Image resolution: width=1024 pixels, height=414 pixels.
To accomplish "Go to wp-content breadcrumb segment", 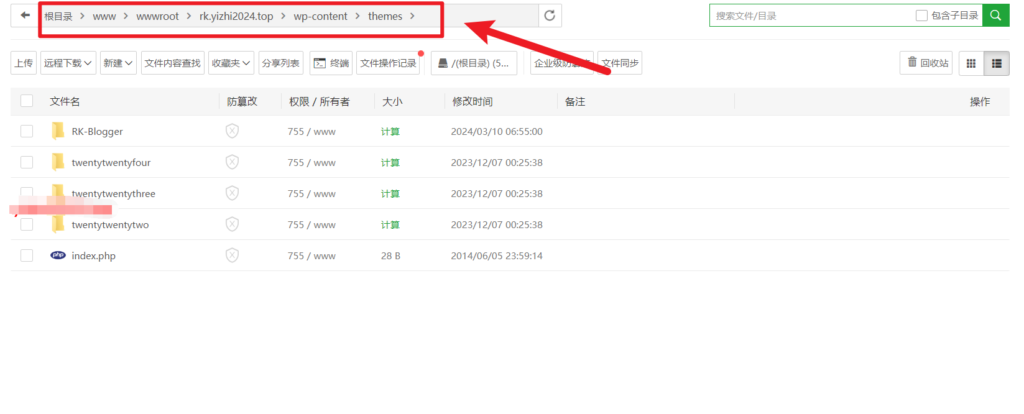I will coord(321,16).
